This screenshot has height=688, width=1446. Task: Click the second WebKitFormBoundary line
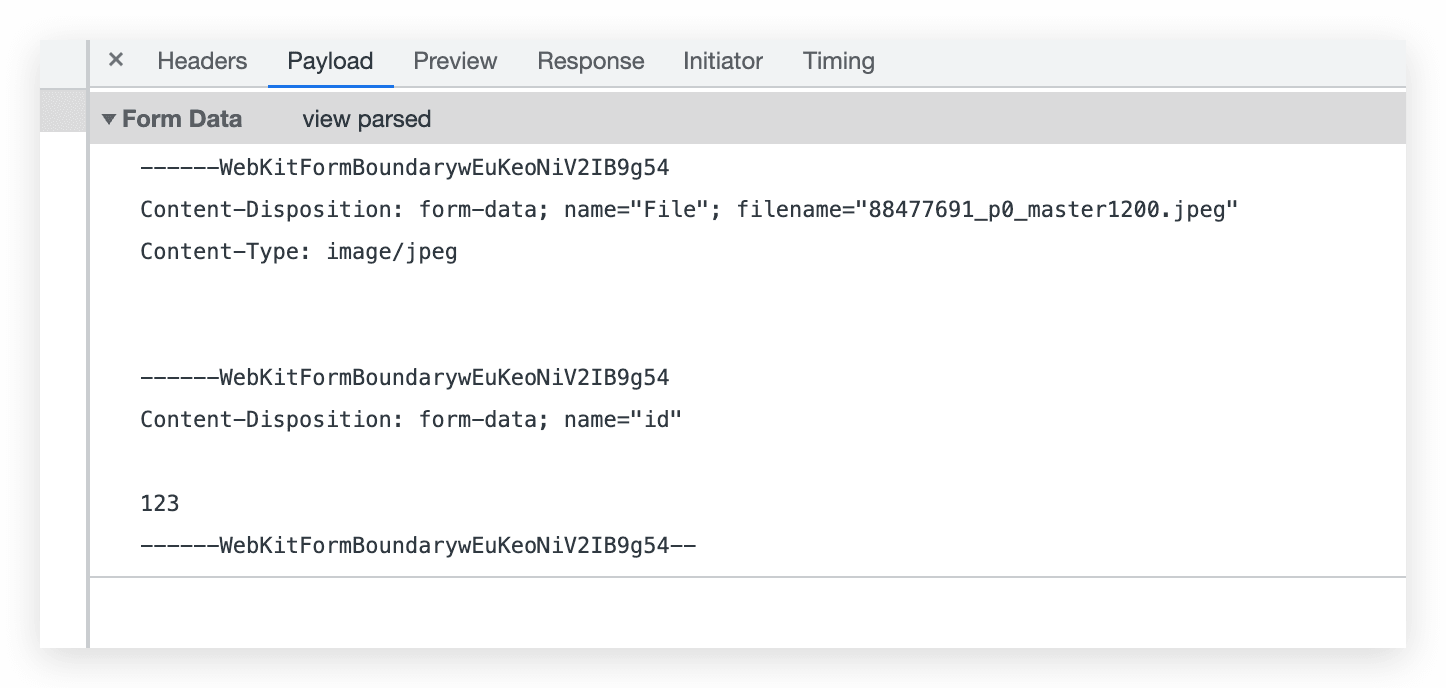coord(404,378)
